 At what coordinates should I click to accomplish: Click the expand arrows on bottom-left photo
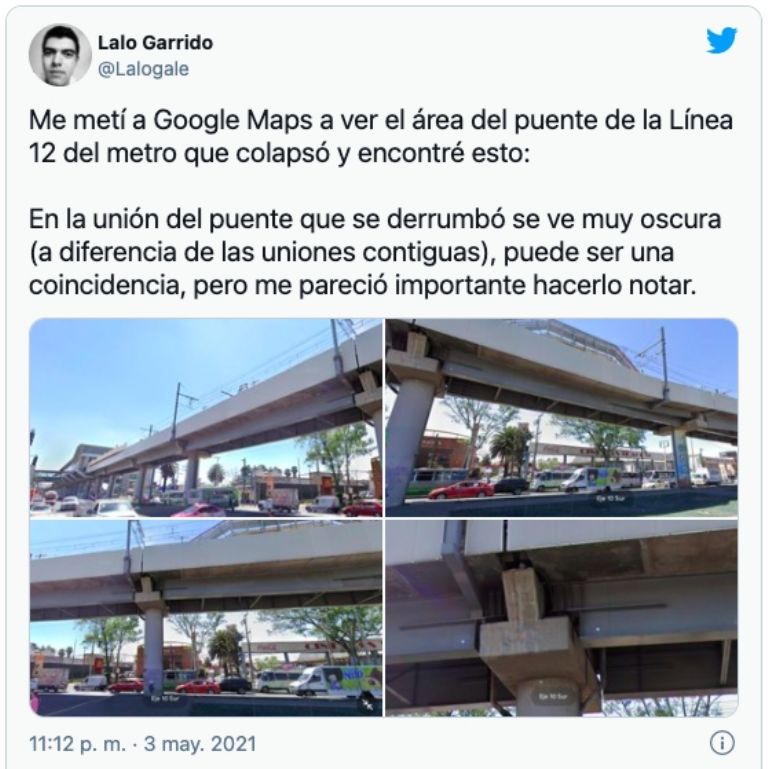click(x=367, y=704)
